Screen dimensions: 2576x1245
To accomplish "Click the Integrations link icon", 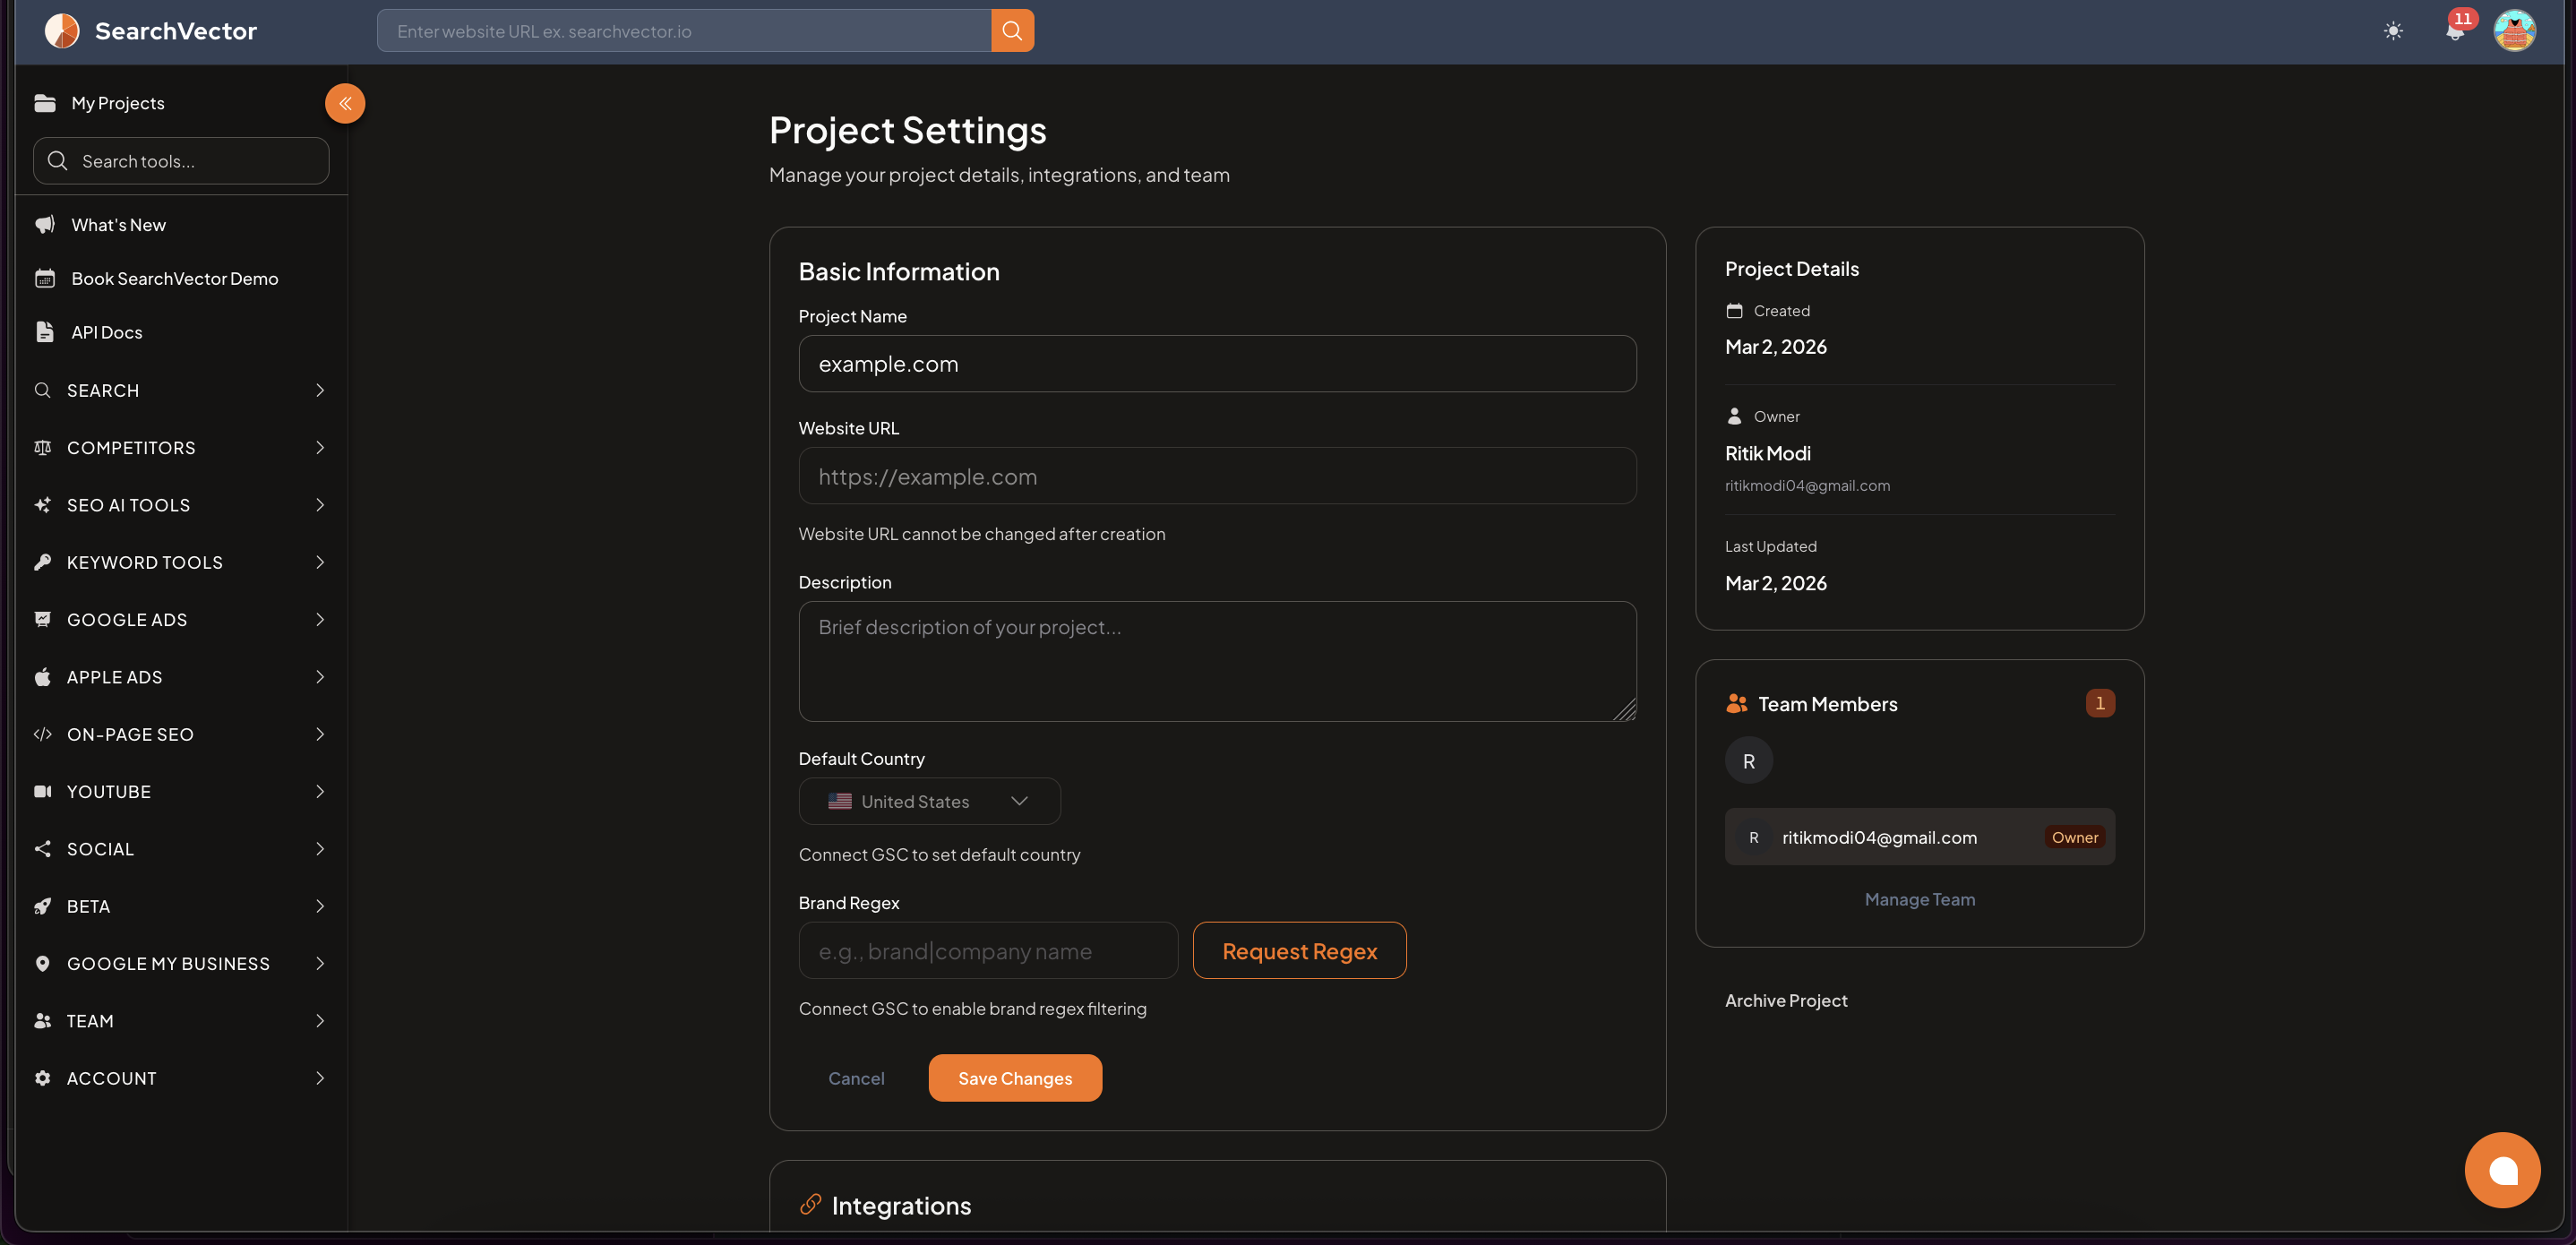I will tap(810, 1204).
